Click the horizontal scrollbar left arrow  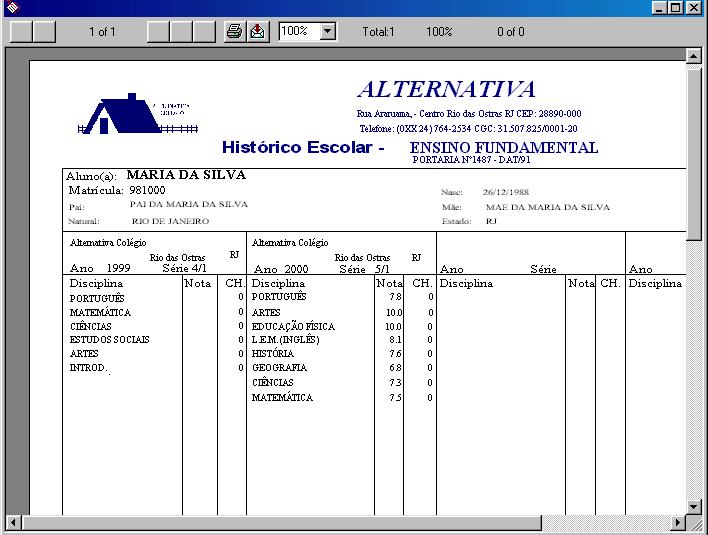coord(14,523)
